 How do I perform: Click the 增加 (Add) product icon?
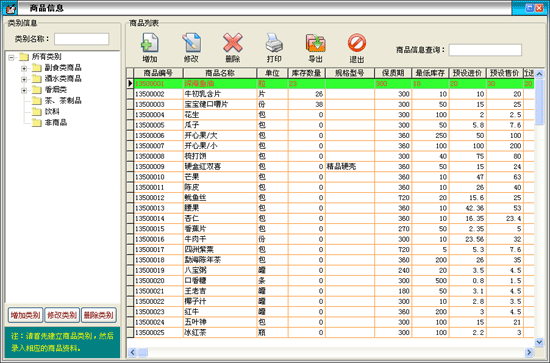150,43
